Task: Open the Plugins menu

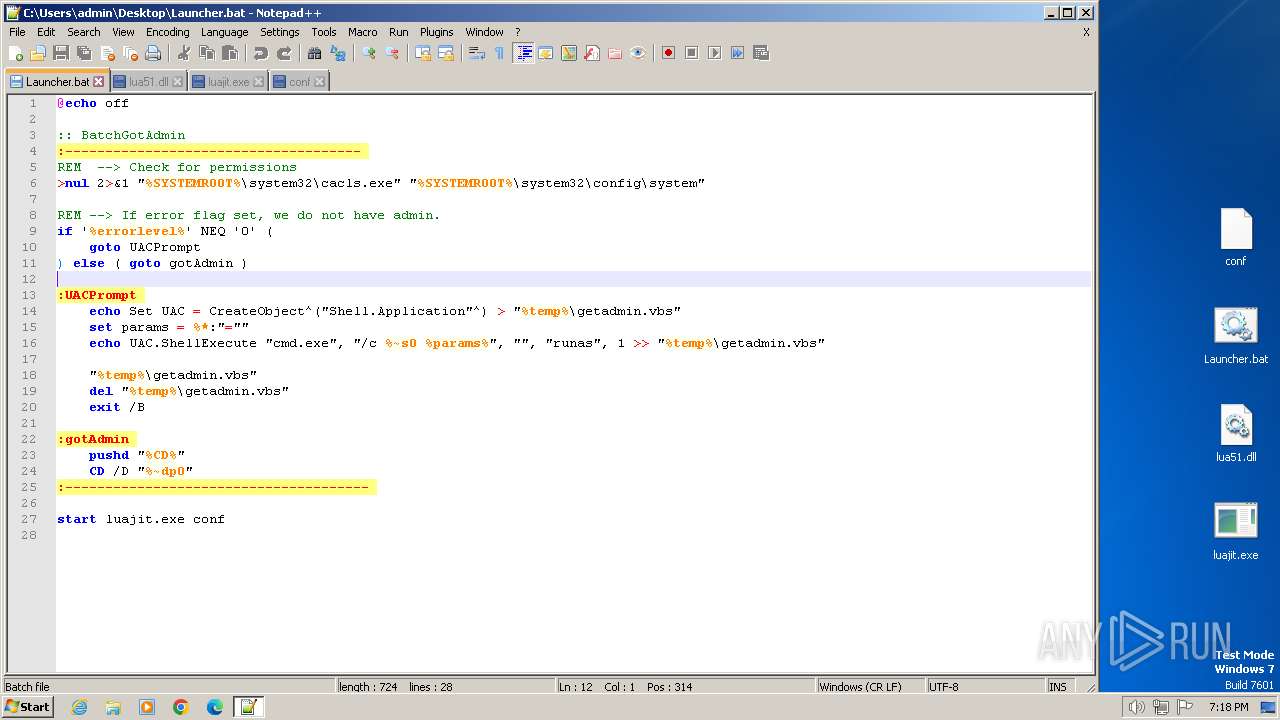Action: click(437, 32)
